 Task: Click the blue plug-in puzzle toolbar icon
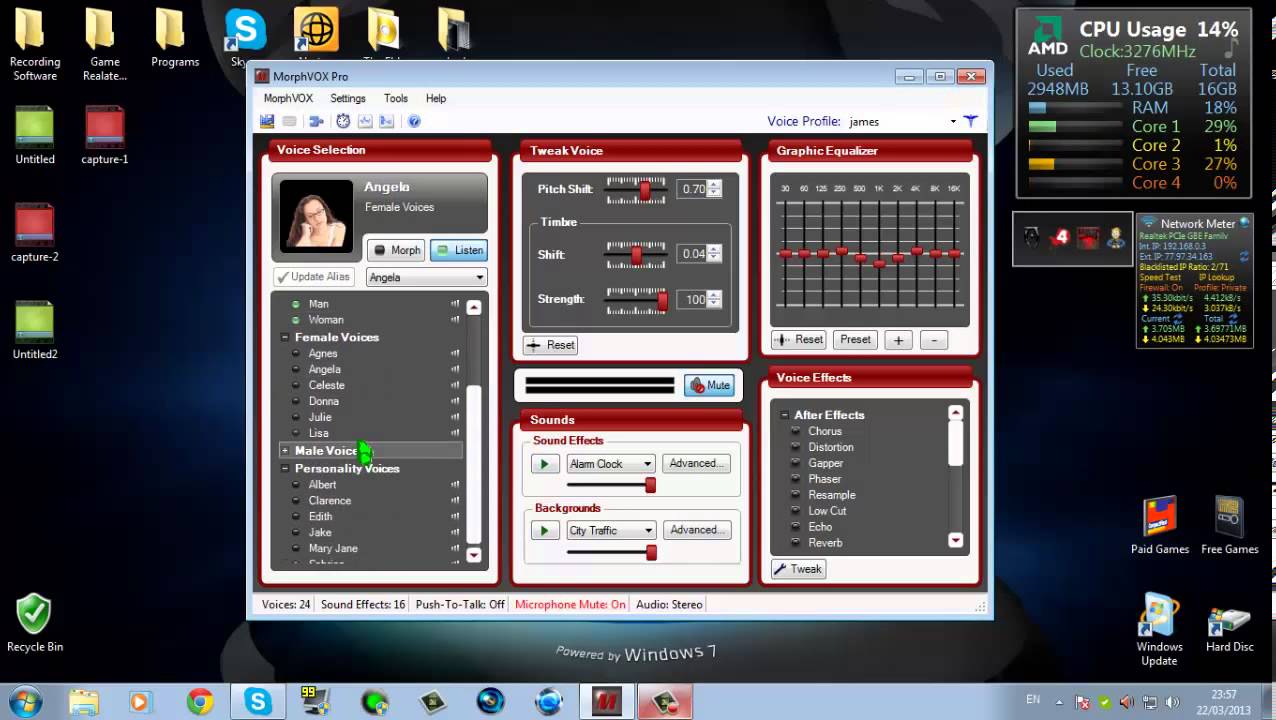pyautogui.click(x=316, y=121)
